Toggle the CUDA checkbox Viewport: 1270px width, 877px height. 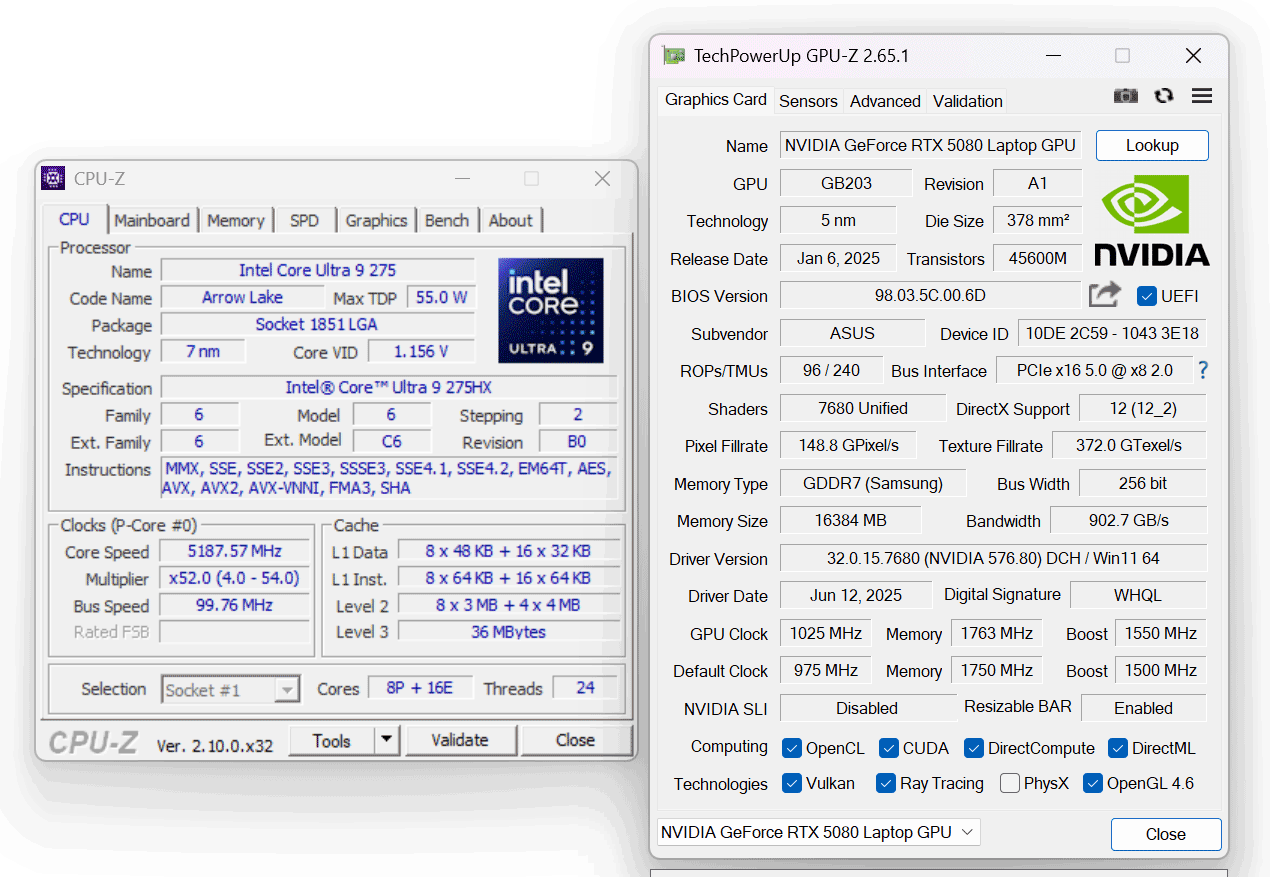click(888, 748)
